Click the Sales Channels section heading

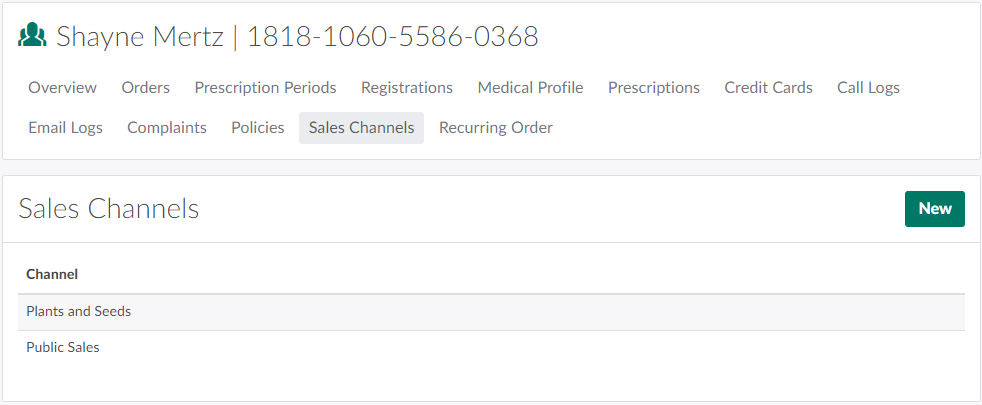[109, 209]
